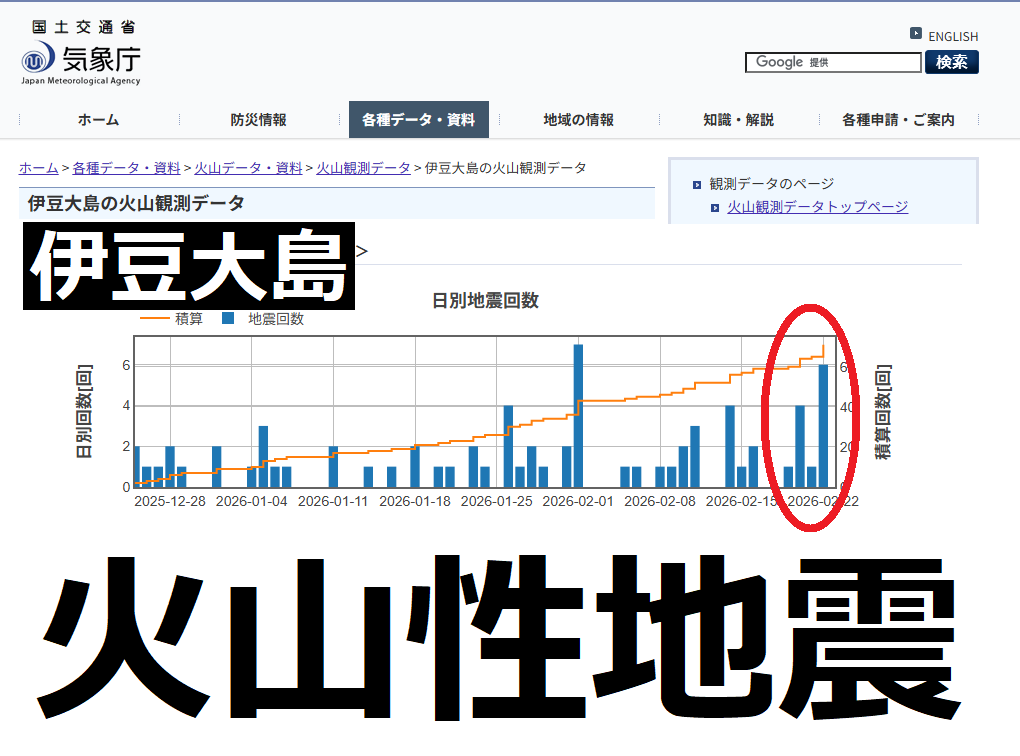Open the ホーム tab in the main navigation bar

pos(98,120)
